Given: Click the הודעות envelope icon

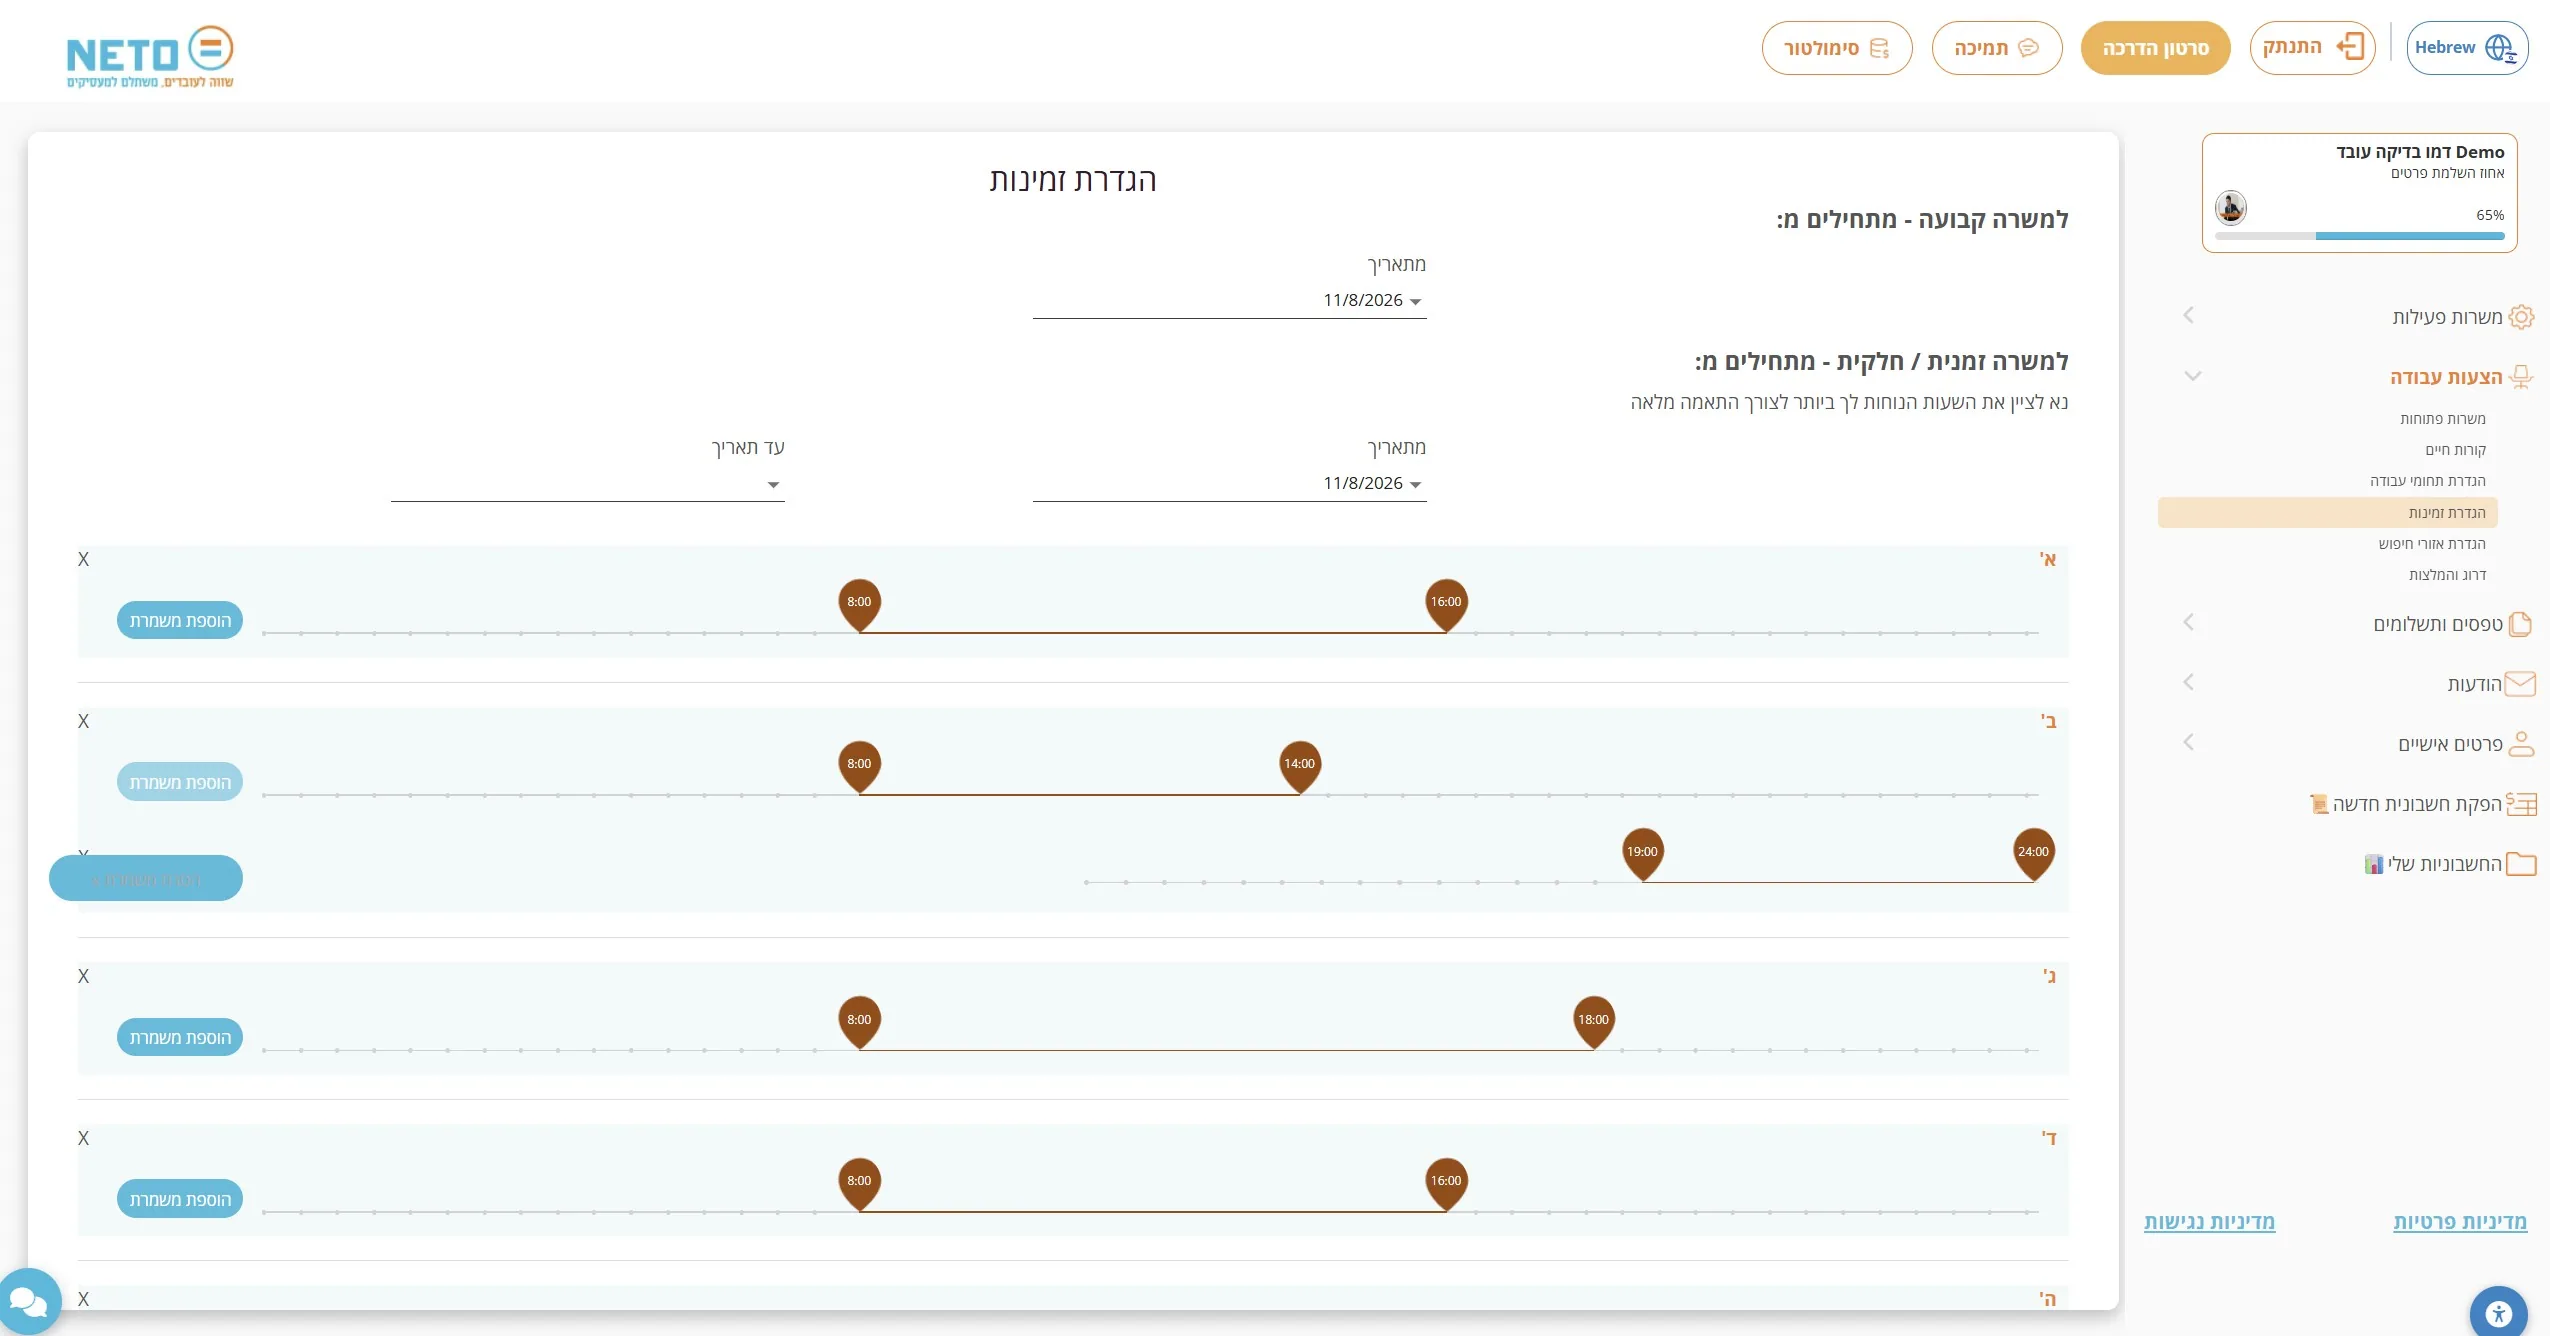Looking at the screenshot, I should point(2520,684).
